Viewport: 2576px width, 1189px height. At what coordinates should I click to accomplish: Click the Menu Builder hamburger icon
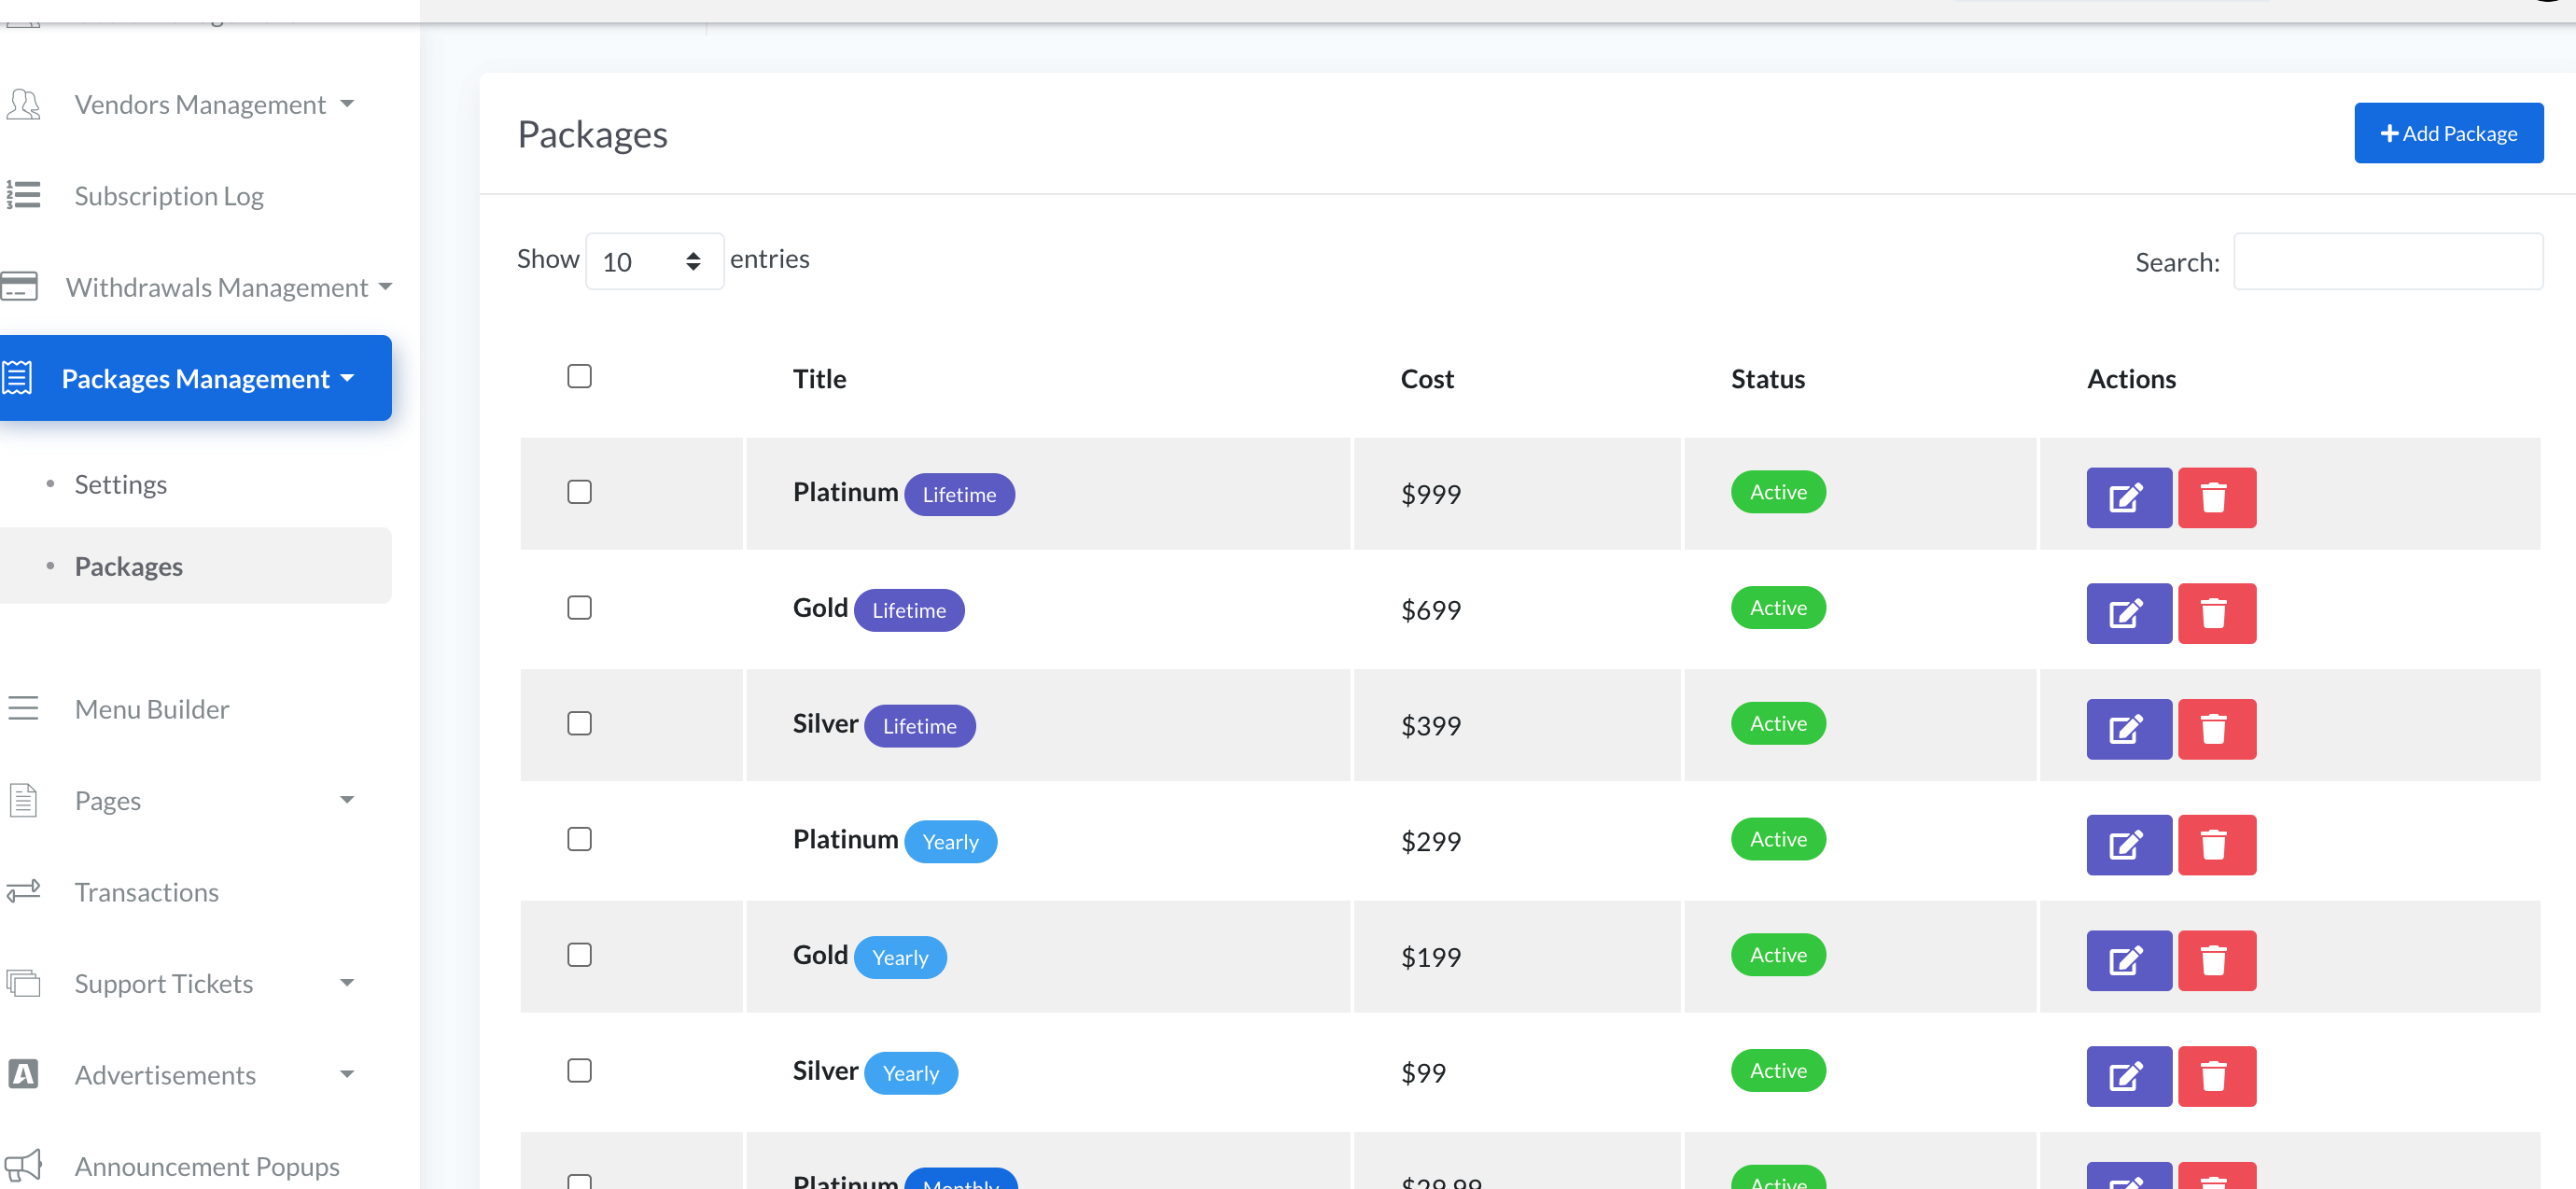tap(24, 708)
